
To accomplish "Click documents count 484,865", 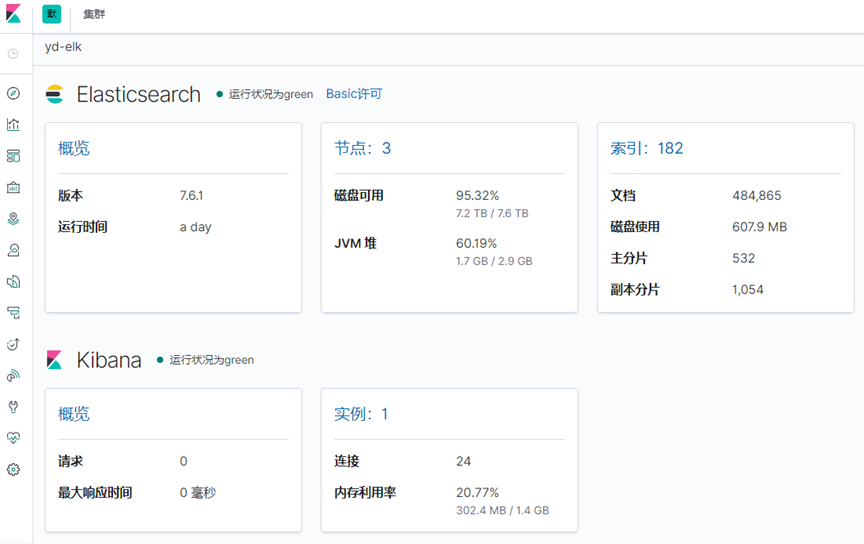I will coord(757,196).
